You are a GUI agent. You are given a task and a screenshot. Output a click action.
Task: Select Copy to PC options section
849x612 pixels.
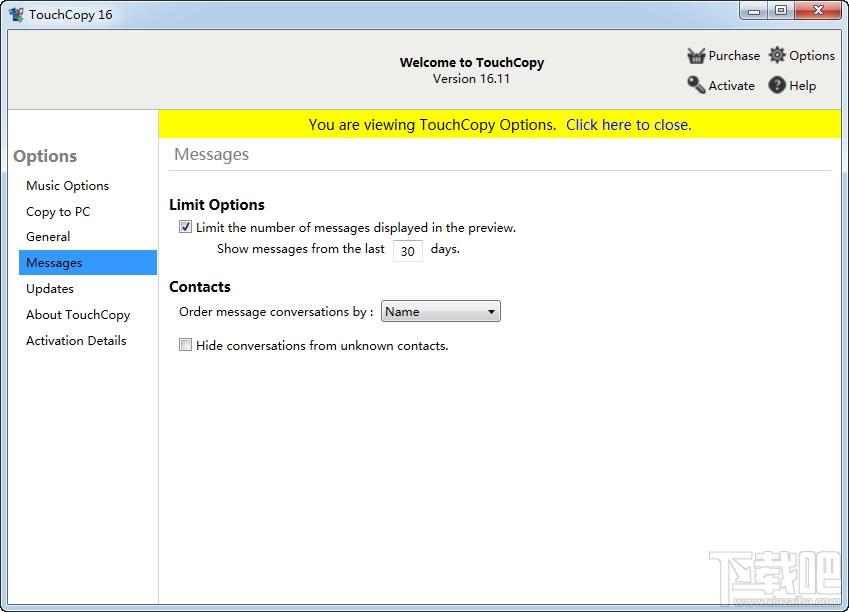tap(58, 212)
